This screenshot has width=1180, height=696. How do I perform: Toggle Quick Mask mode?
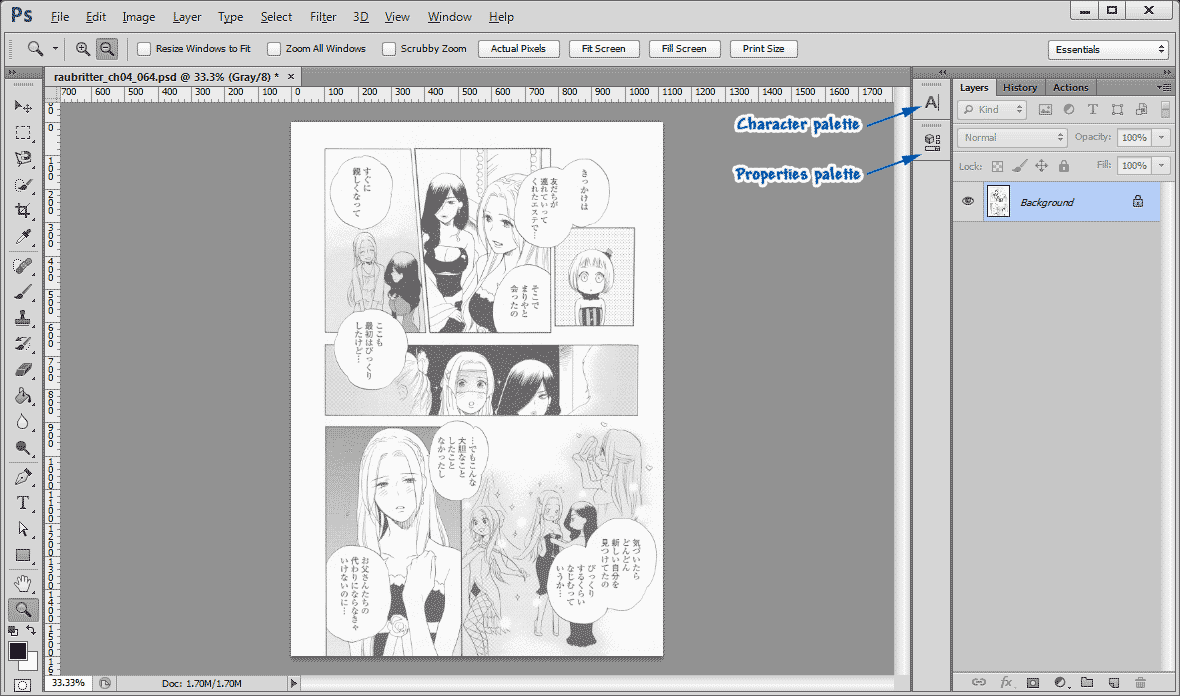(x=23, y=685)
